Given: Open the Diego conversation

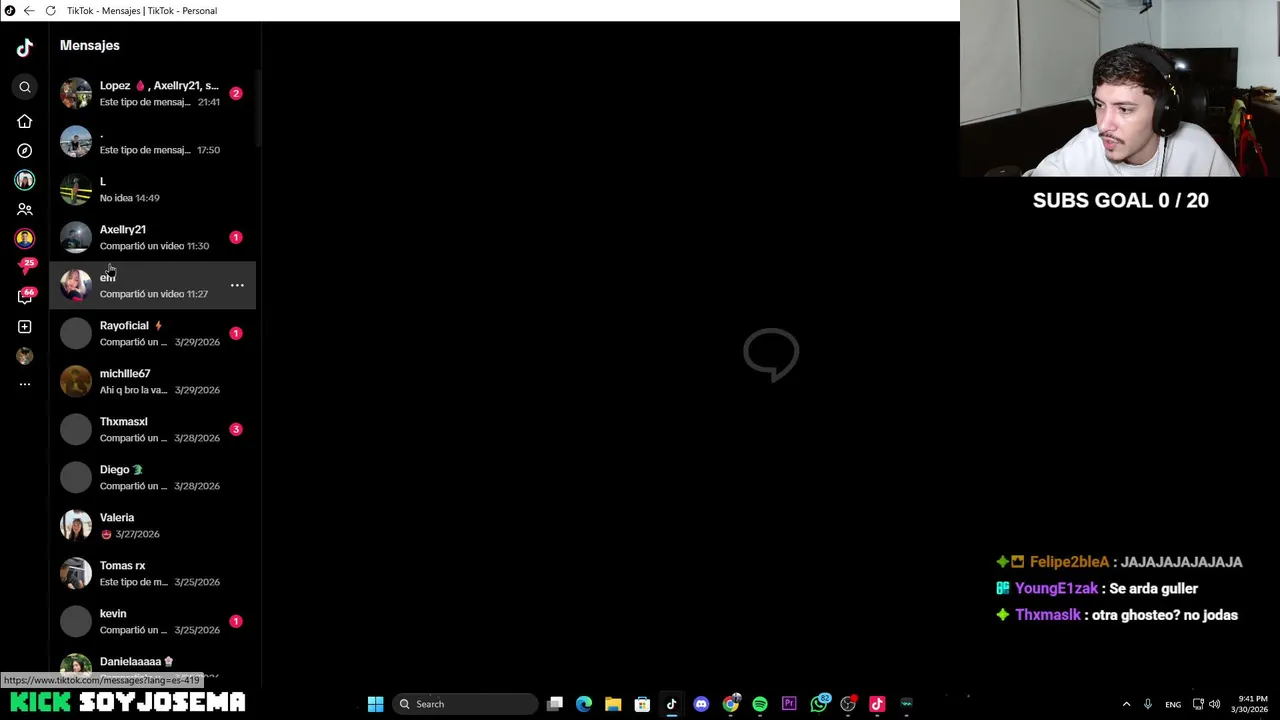Looking at the screenshot, I should [x=153, y=477].
